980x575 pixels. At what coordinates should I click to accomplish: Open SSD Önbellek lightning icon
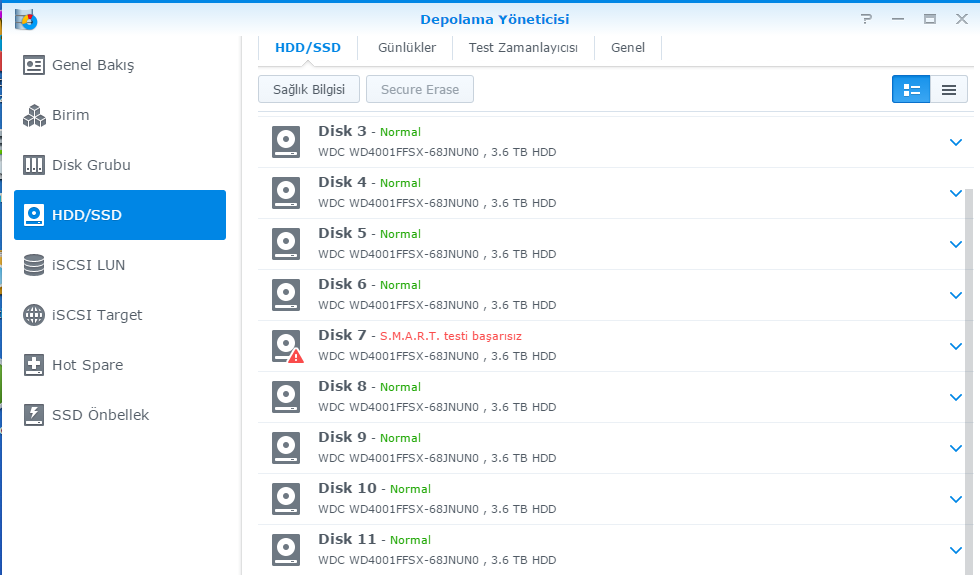click(x=34, y=415)
